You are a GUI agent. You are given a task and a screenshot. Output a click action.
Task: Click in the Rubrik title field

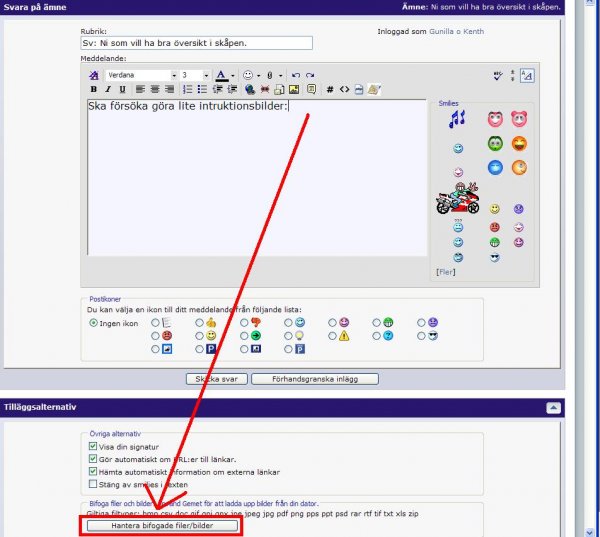(196, 44)
